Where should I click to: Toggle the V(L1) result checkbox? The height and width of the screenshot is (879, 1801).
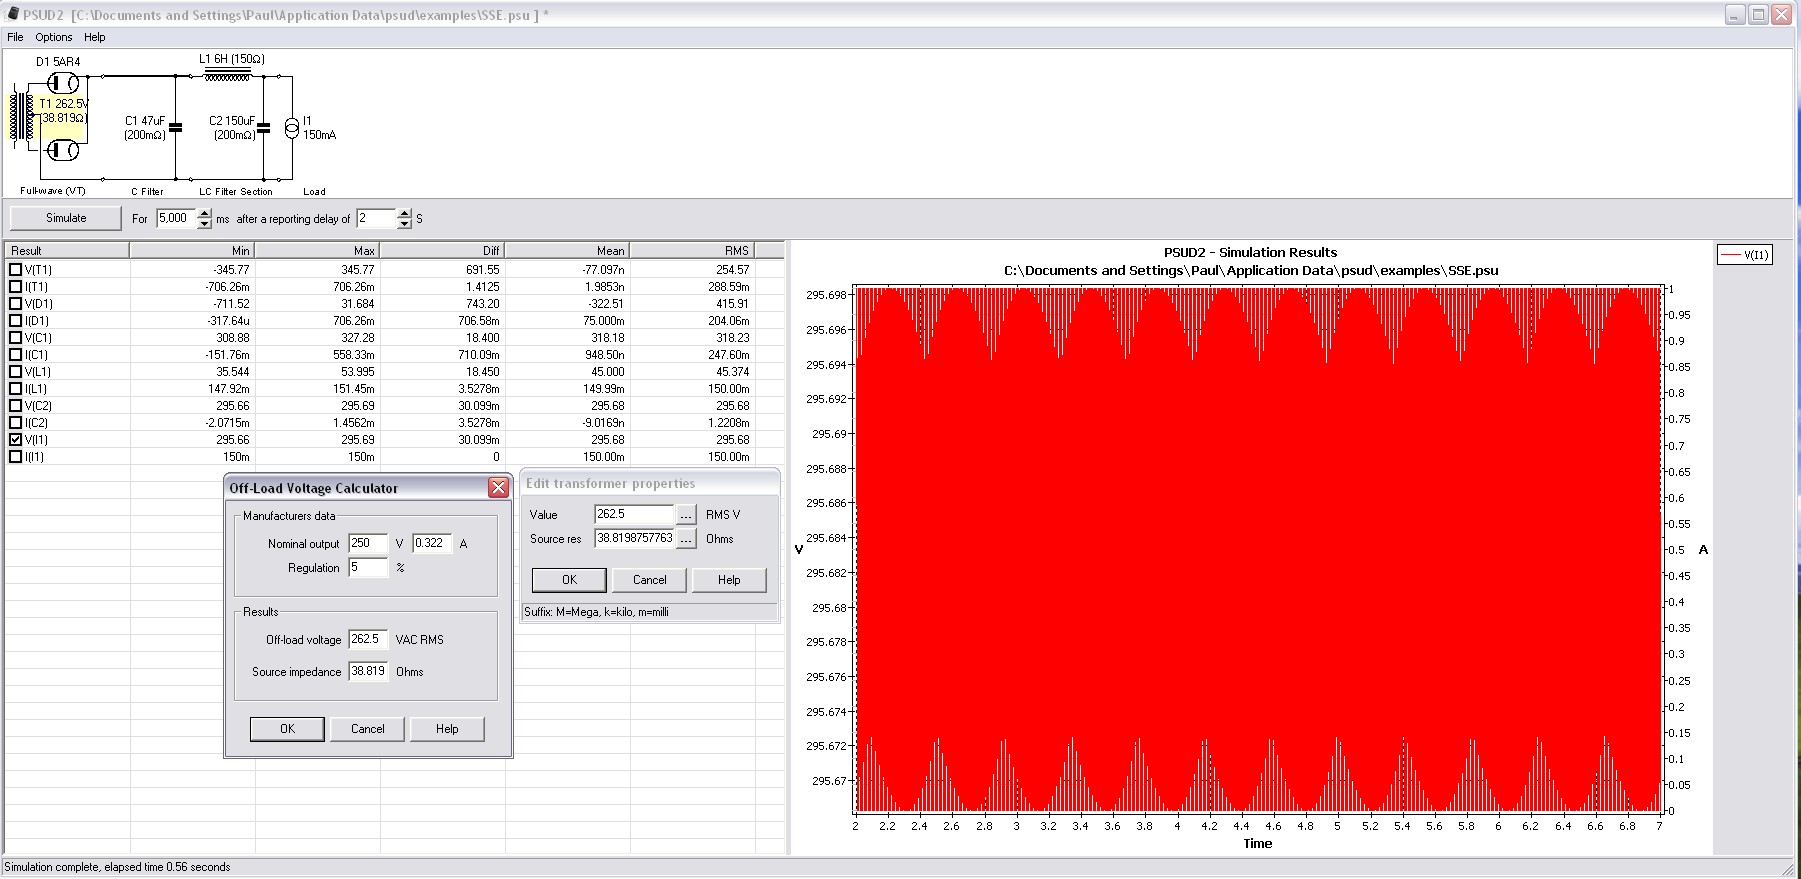tap(15, 372)
